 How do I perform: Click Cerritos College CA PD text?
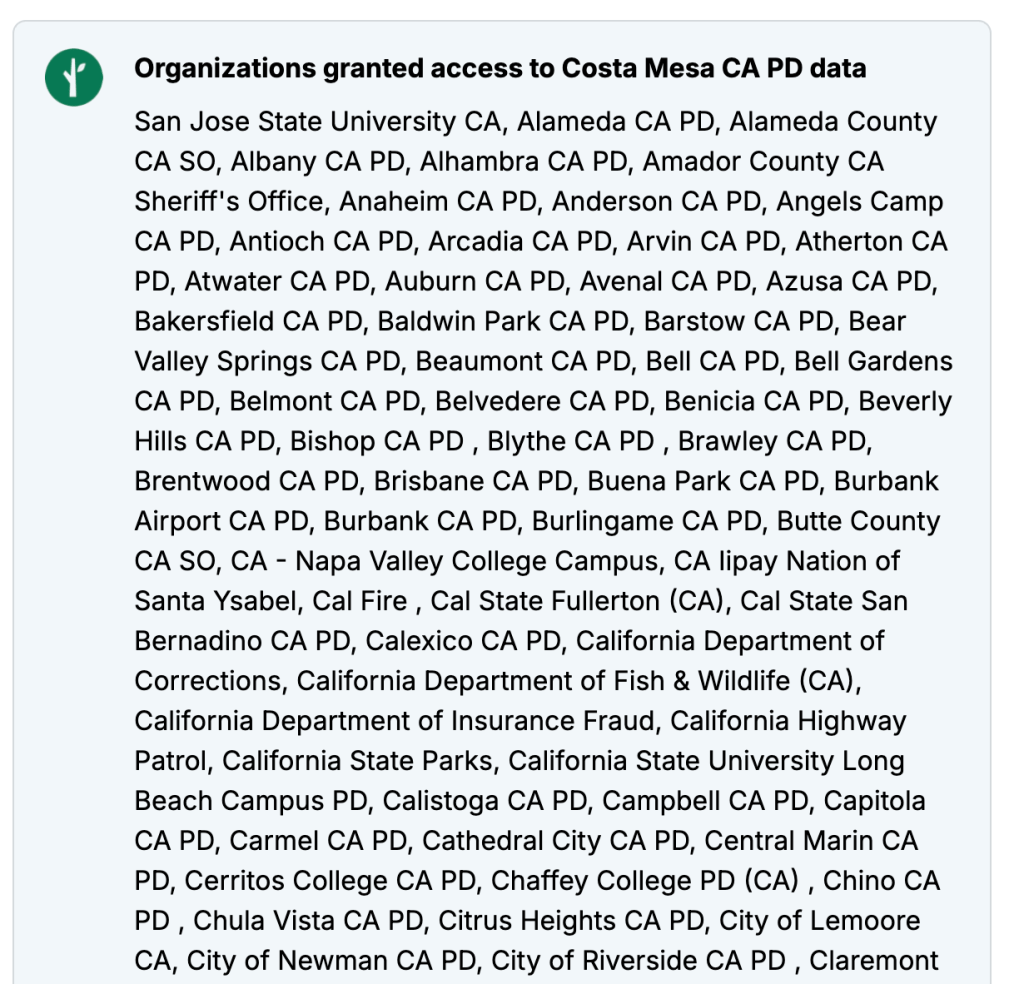(330, 882)
